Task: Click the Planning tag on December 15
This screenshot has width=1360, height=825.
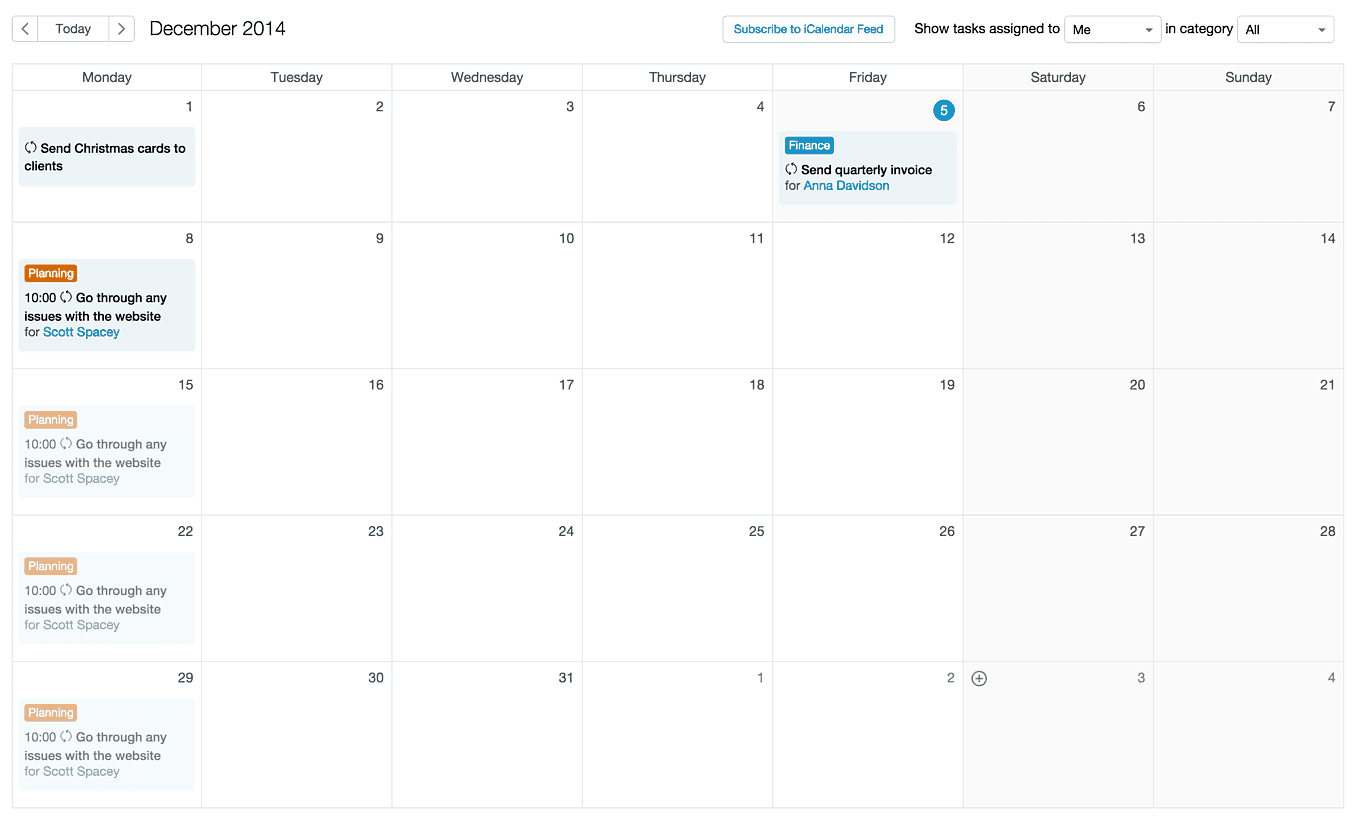Action: coord(51,420)
